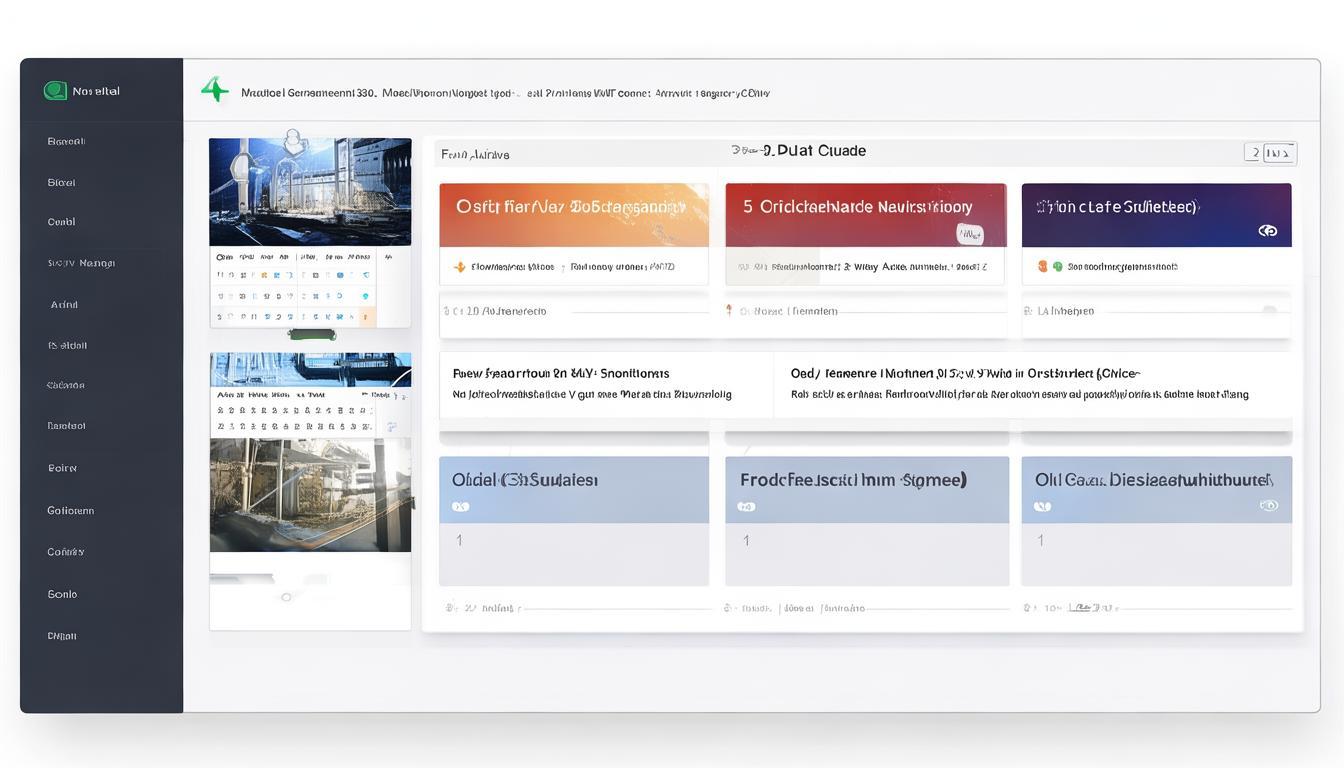
Task: Click the small badge icon on the left blue card
Action: 460,507
